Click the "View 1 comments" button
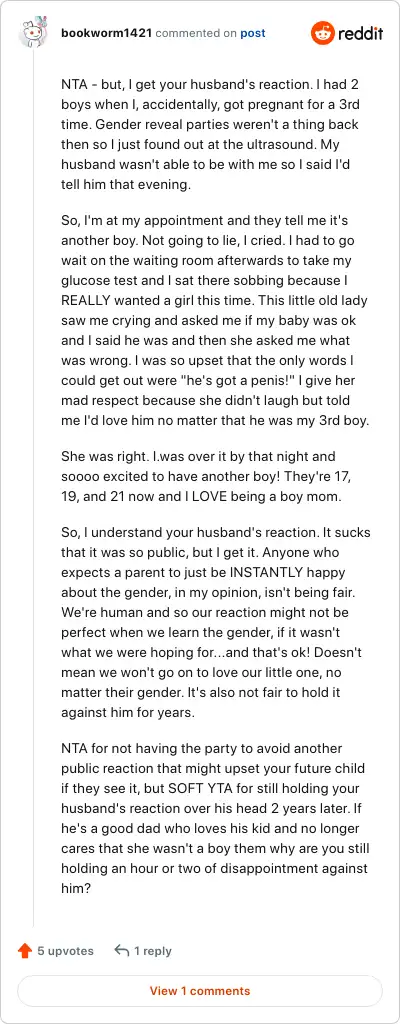400x1024 pixels. (200, 991)
